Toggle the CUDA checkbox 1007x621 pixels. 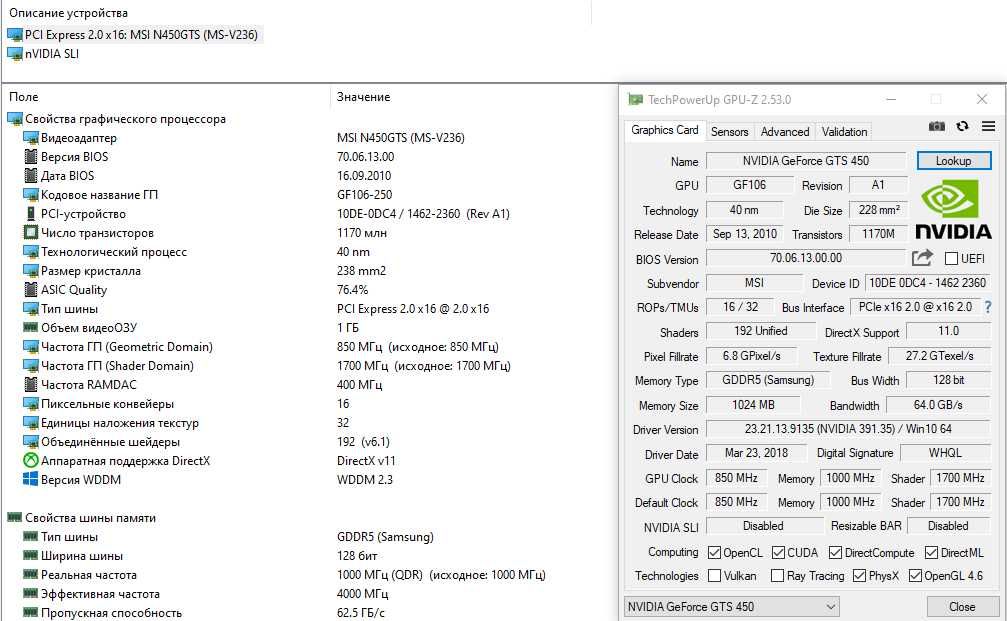[x=778, y=553]
